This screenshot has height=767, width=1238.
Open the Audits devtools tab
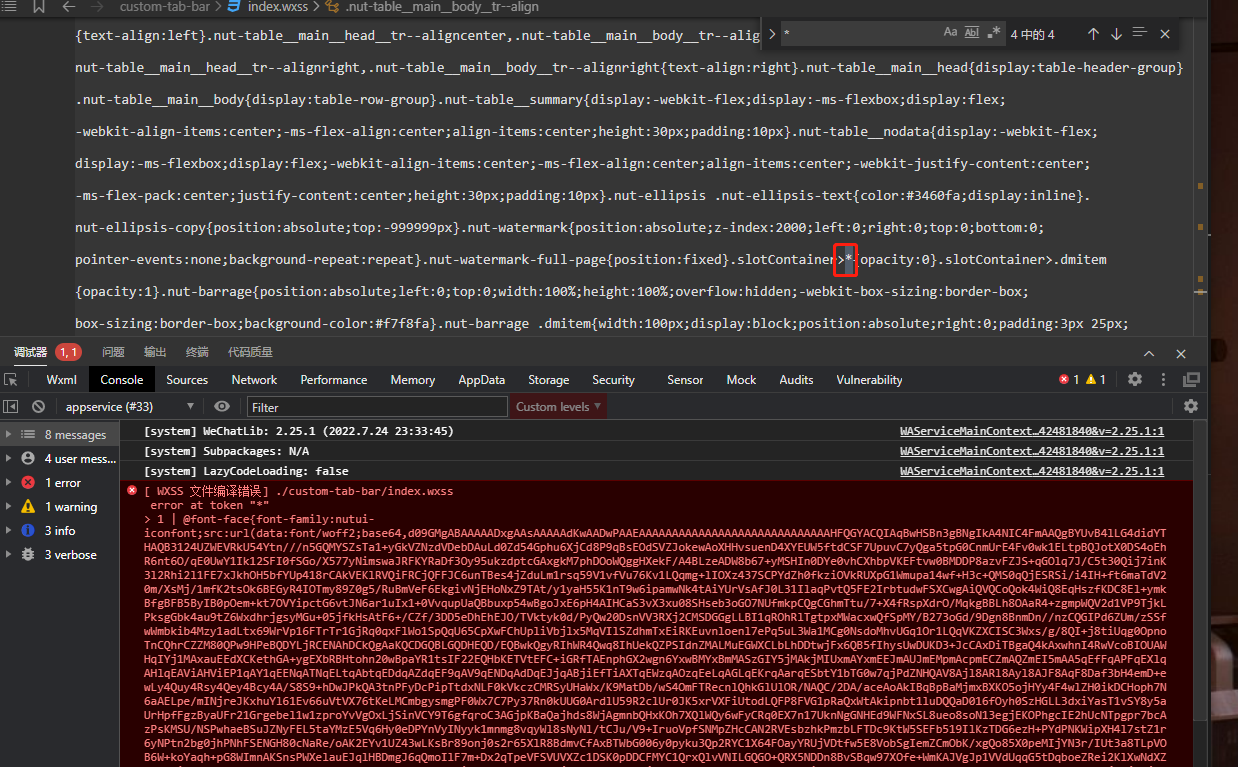(796, 380)
